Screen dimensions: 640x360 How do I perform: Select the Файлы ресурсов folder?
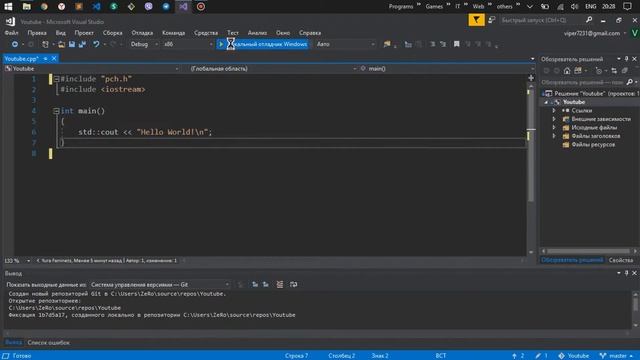pos(593,144)
